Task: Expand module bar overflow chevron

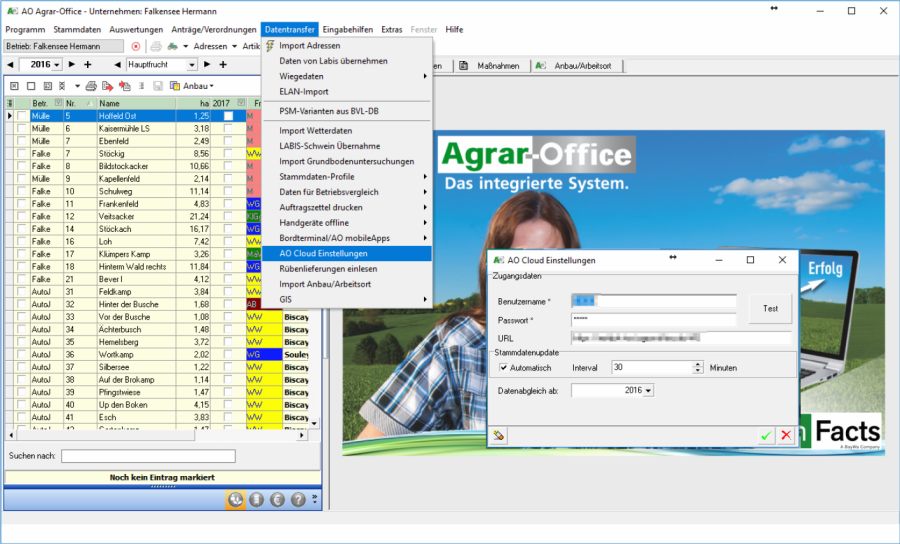Action: point(315,499)
